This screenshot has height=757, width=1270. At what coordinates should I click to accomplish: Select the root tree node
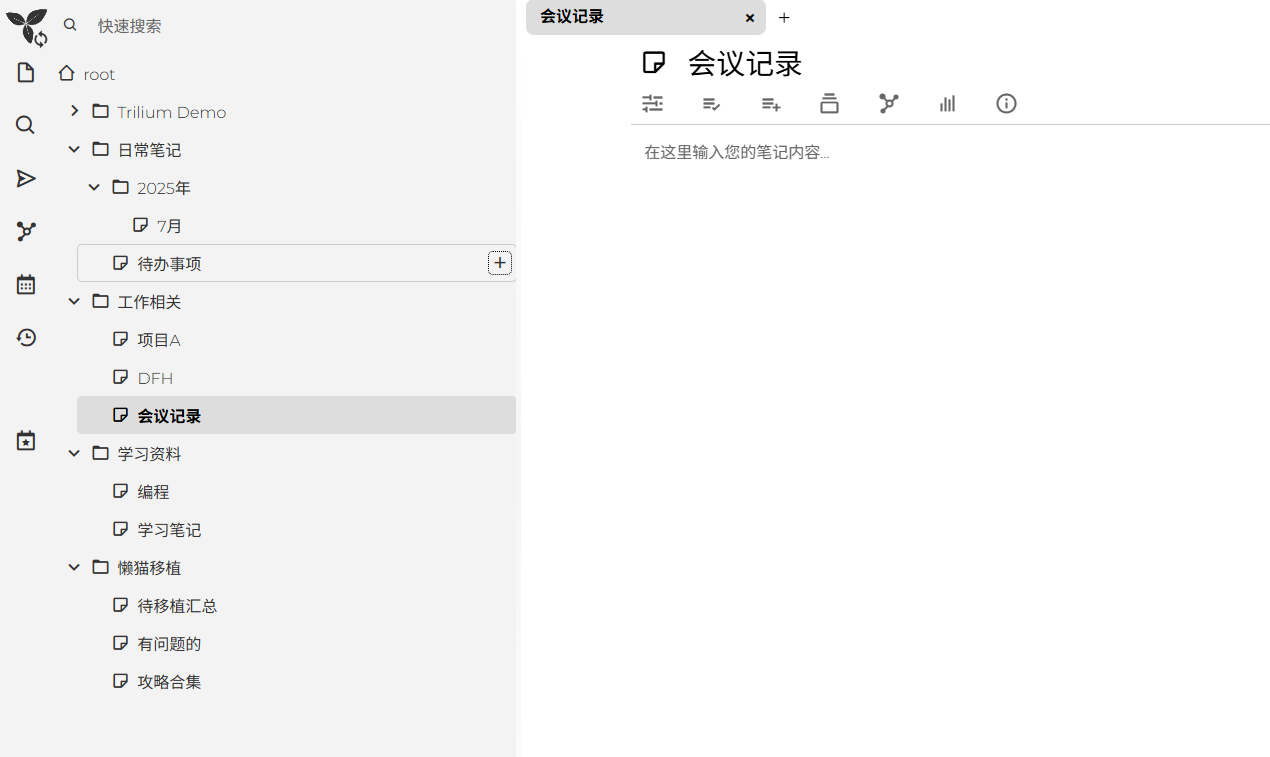click(x=99, y=74)
